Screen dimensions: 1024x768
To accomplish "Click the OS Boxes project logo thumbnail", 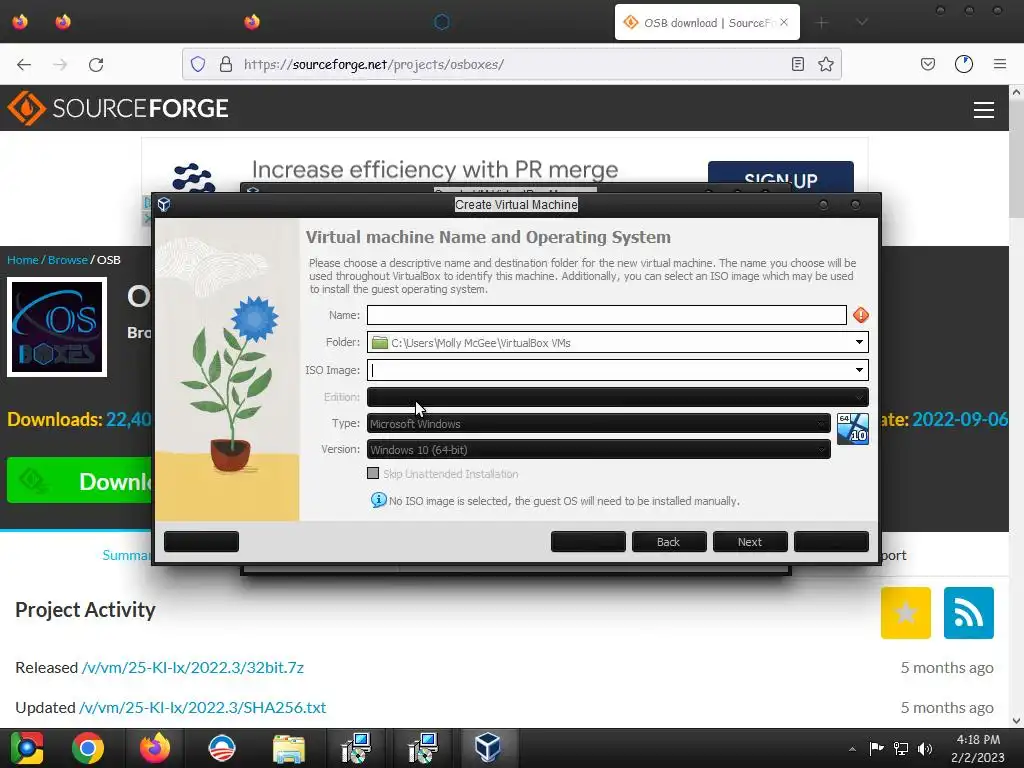I will [x=57, y=327].
